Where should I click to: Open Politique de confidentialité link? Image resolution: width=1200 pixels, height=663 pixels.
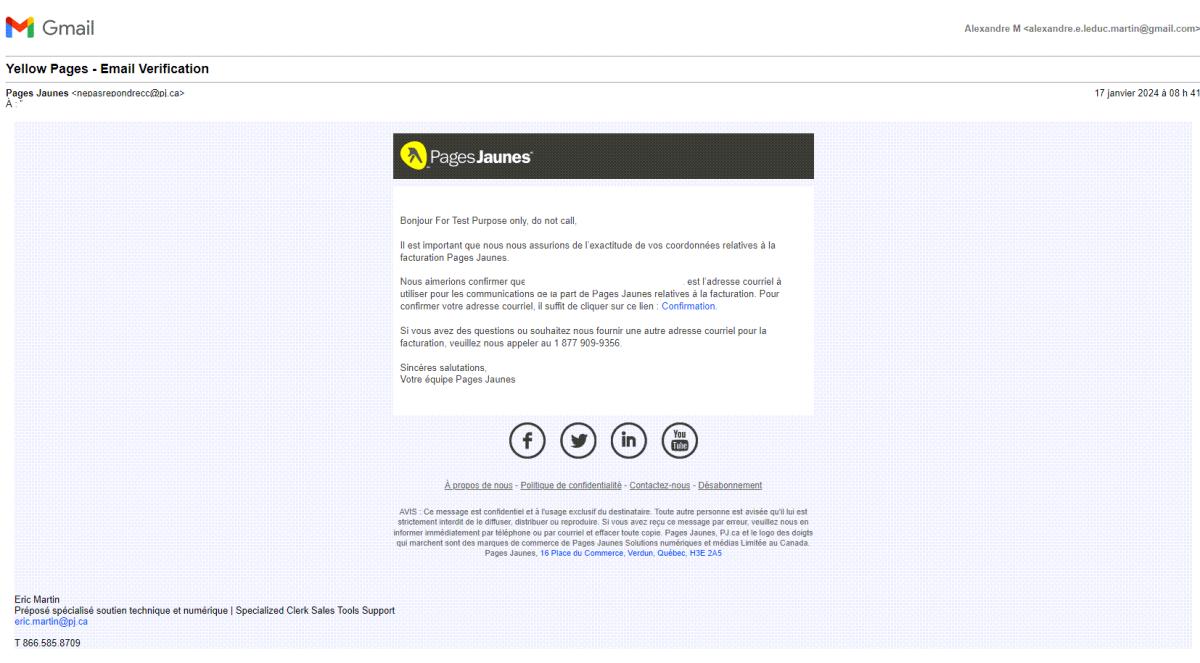tap(571, 485)
